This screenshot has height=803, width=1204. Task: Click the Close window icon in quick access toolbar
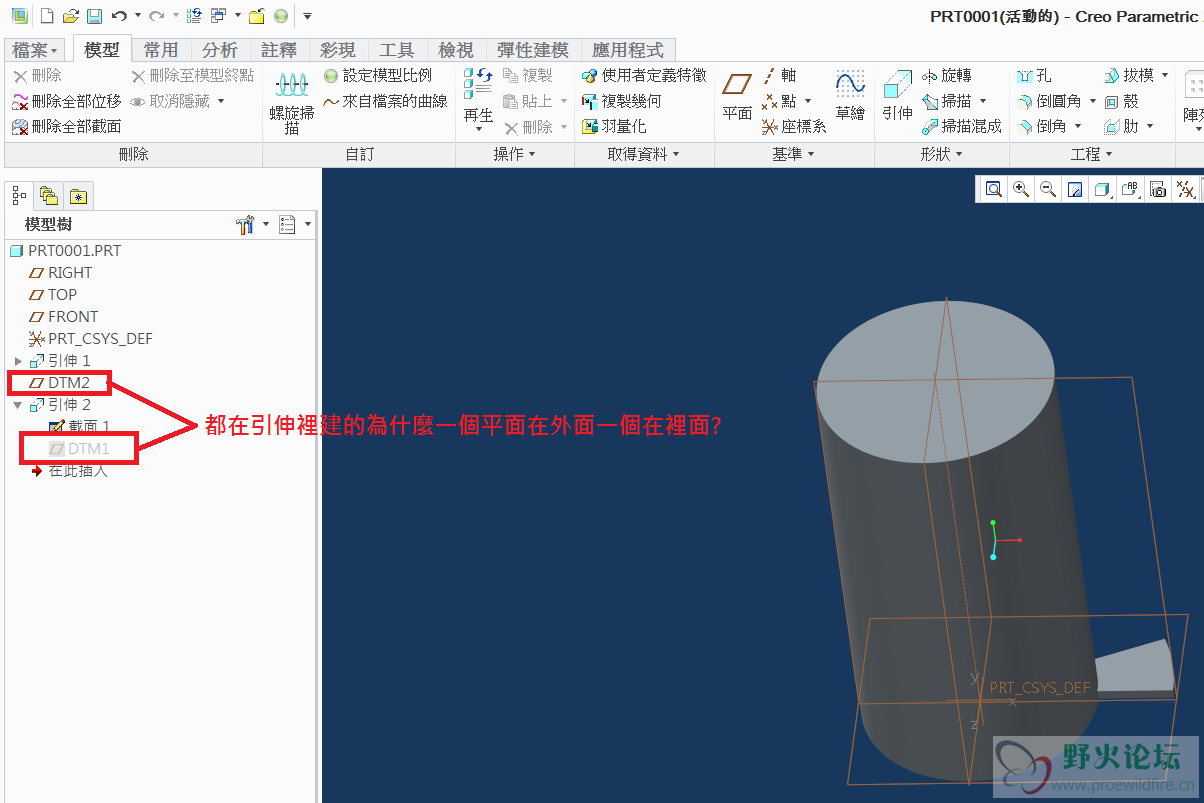pyautogui.click(x=257, y=16)
